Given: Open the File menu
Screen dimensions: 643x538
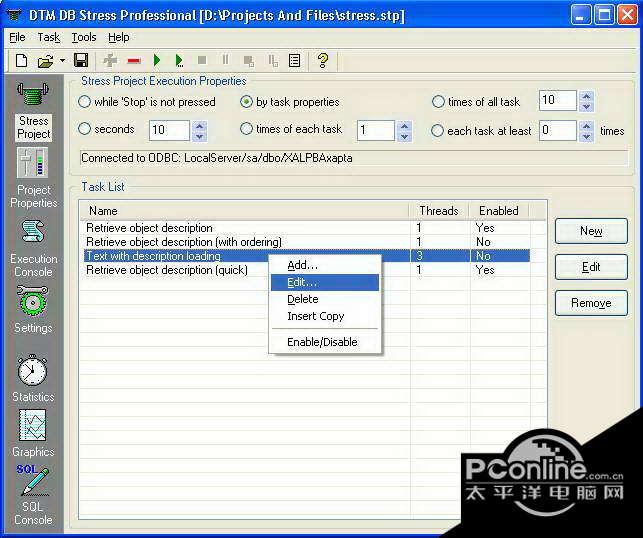Looking at the screenshot, I should [x=17, y=37].
